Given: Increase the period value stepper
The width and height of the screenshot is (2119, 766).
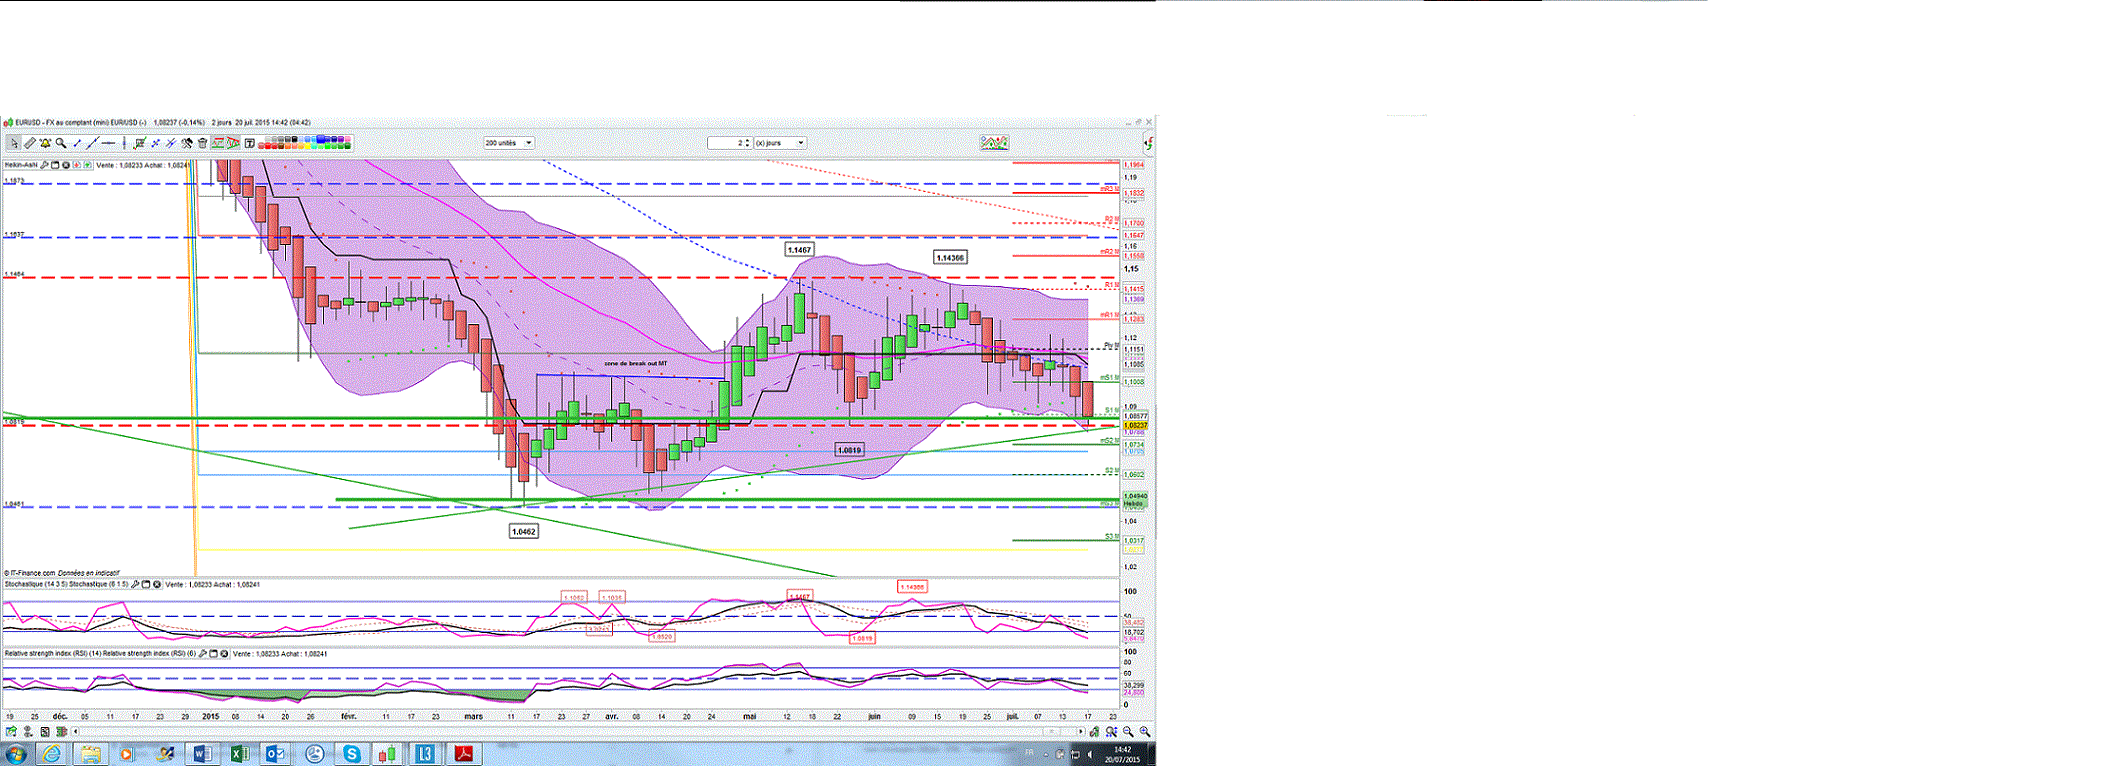Looking at the screenshot, I should (x=748, y=141).
